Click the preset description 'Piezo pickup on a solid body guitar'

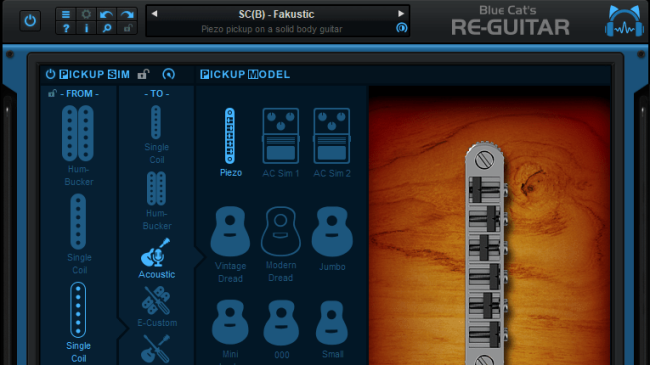pyautogui.click(x=272, y=29)
